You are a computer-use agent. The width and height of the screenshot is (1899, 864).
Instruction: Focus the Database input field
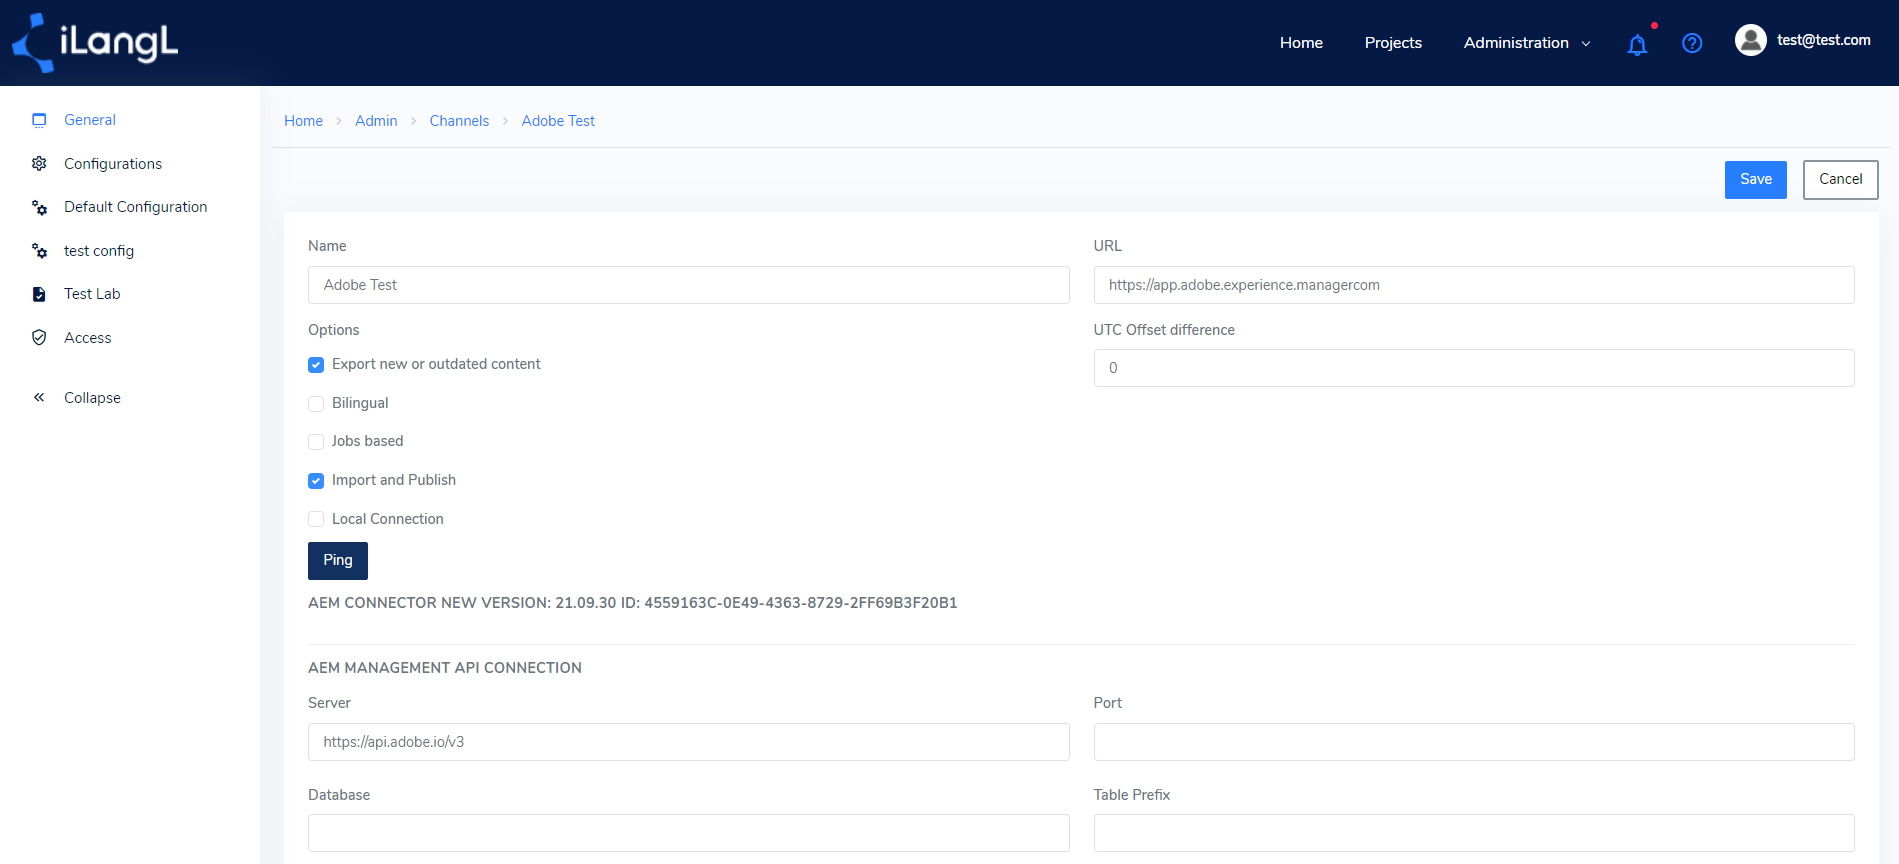point(689,833)
